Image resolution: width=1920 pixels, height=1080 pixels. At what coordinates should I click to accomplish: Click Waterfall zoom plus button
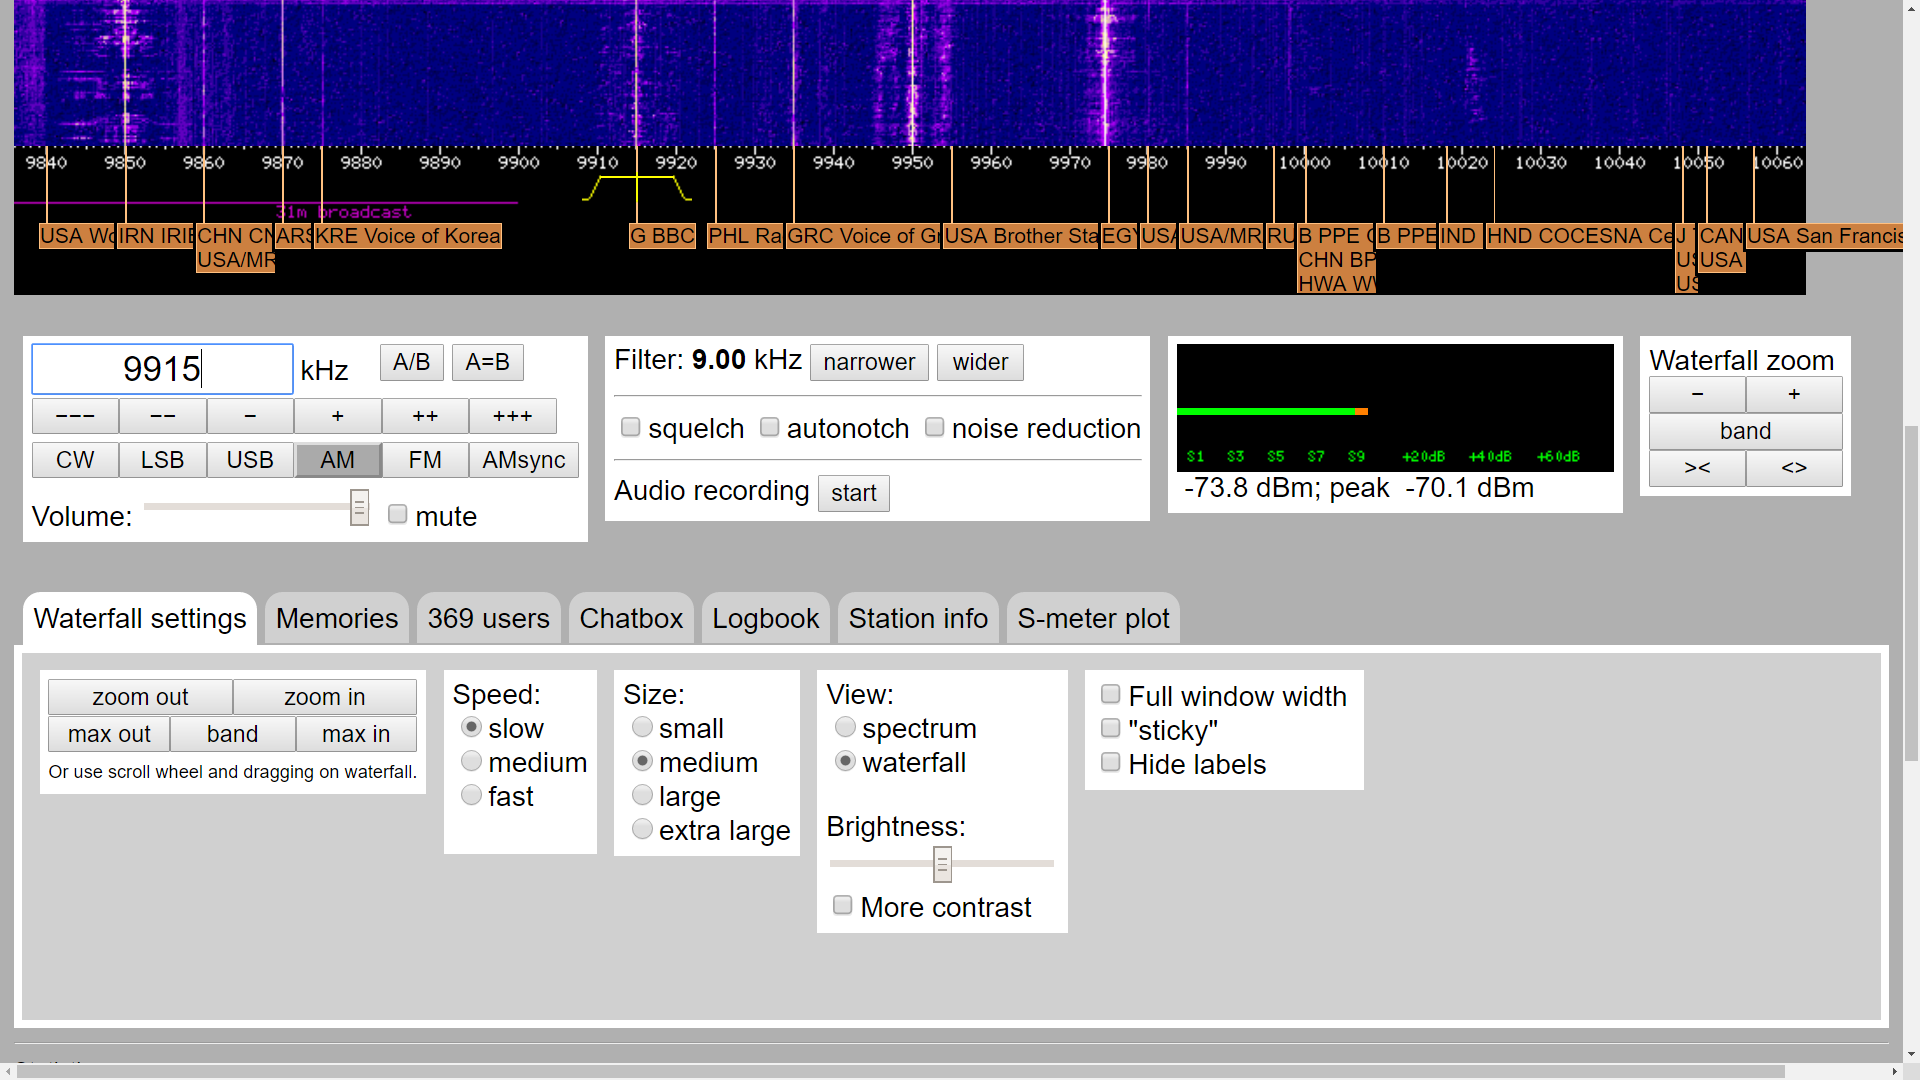(1794, 395)
